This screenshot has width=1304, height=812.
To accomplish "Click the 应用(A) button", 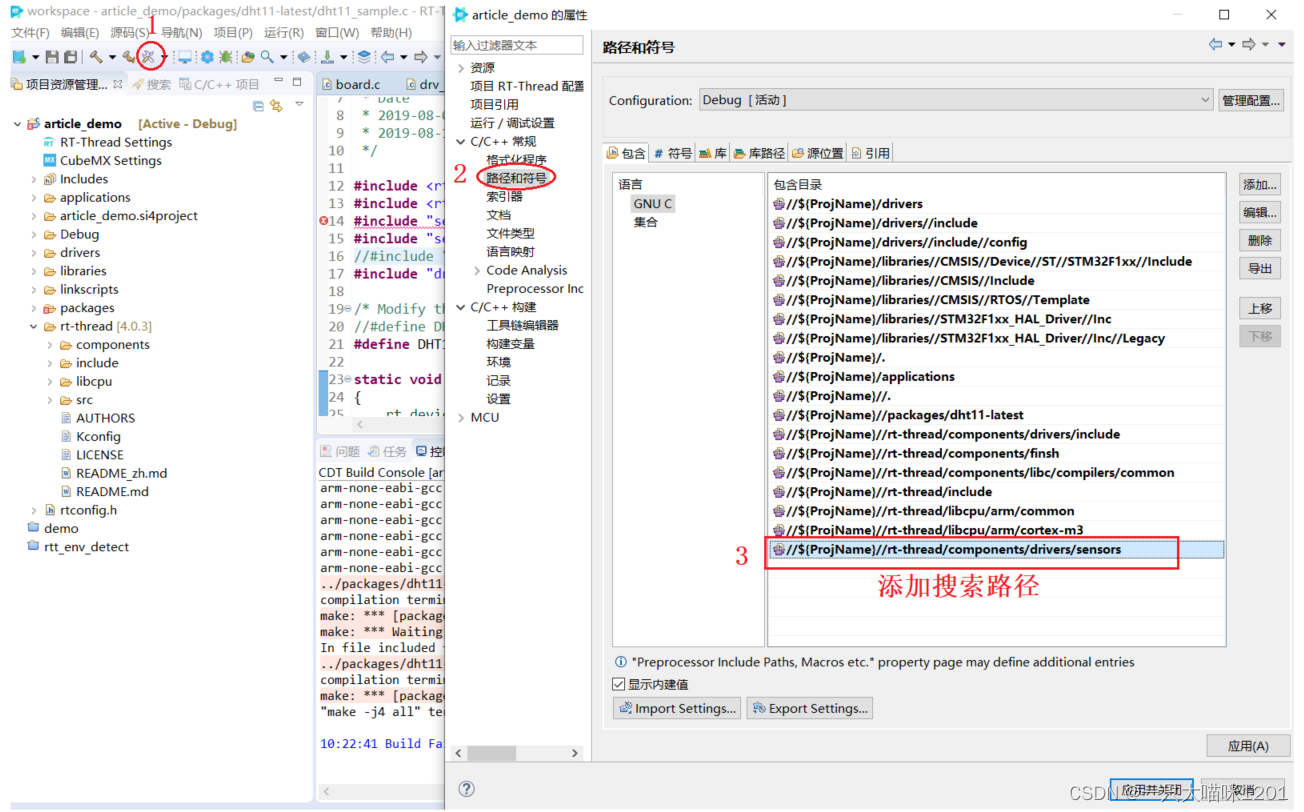I will pos(1248,746).
